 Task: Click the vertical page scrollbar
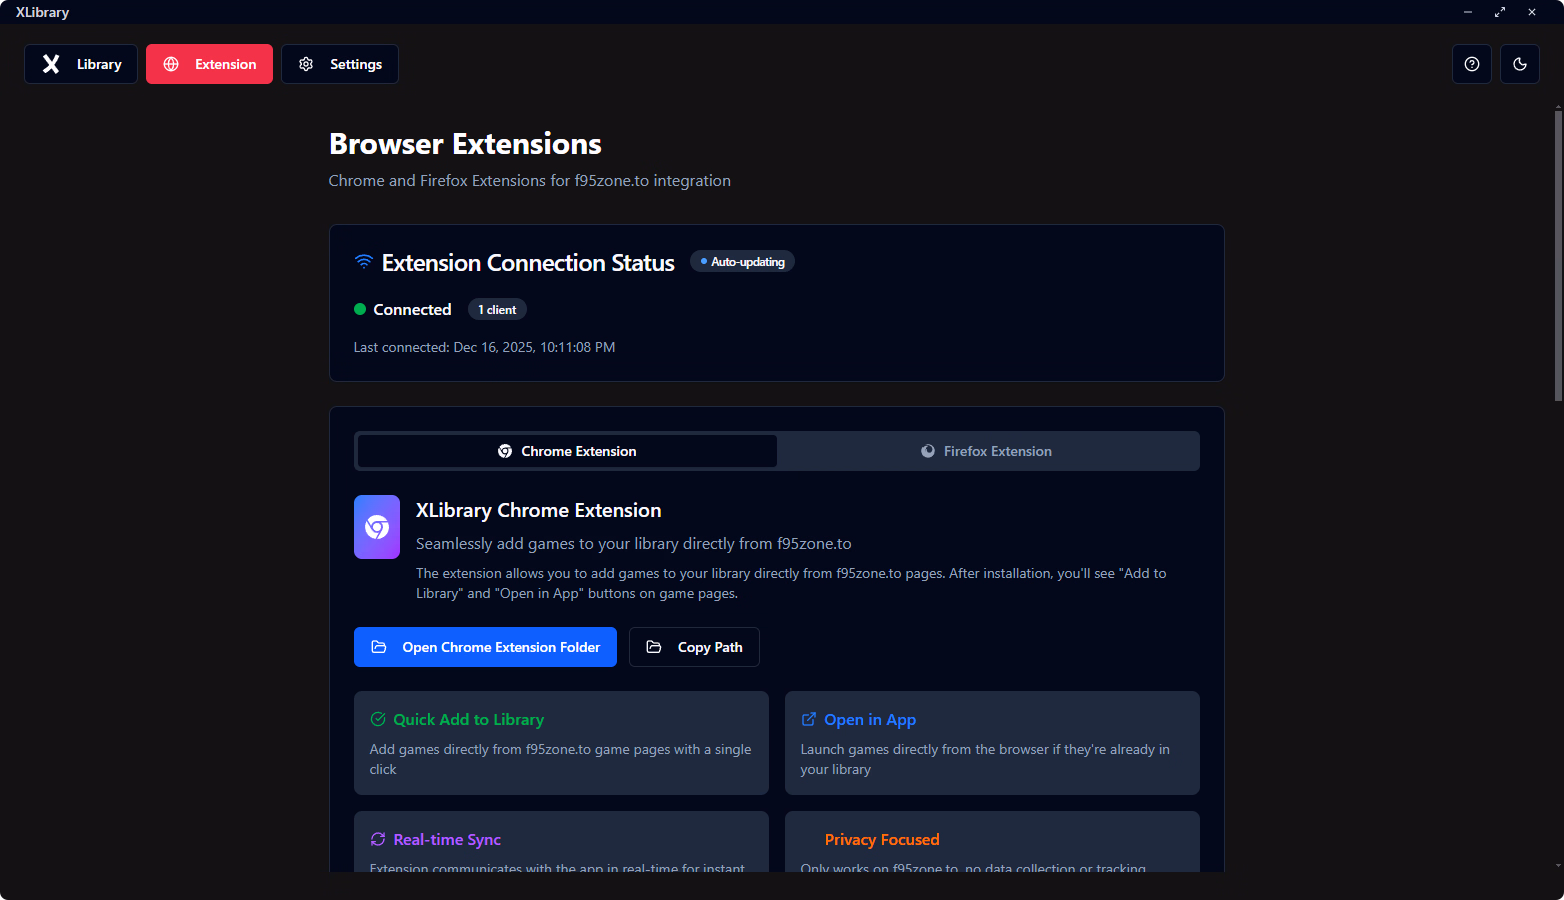1557,255
